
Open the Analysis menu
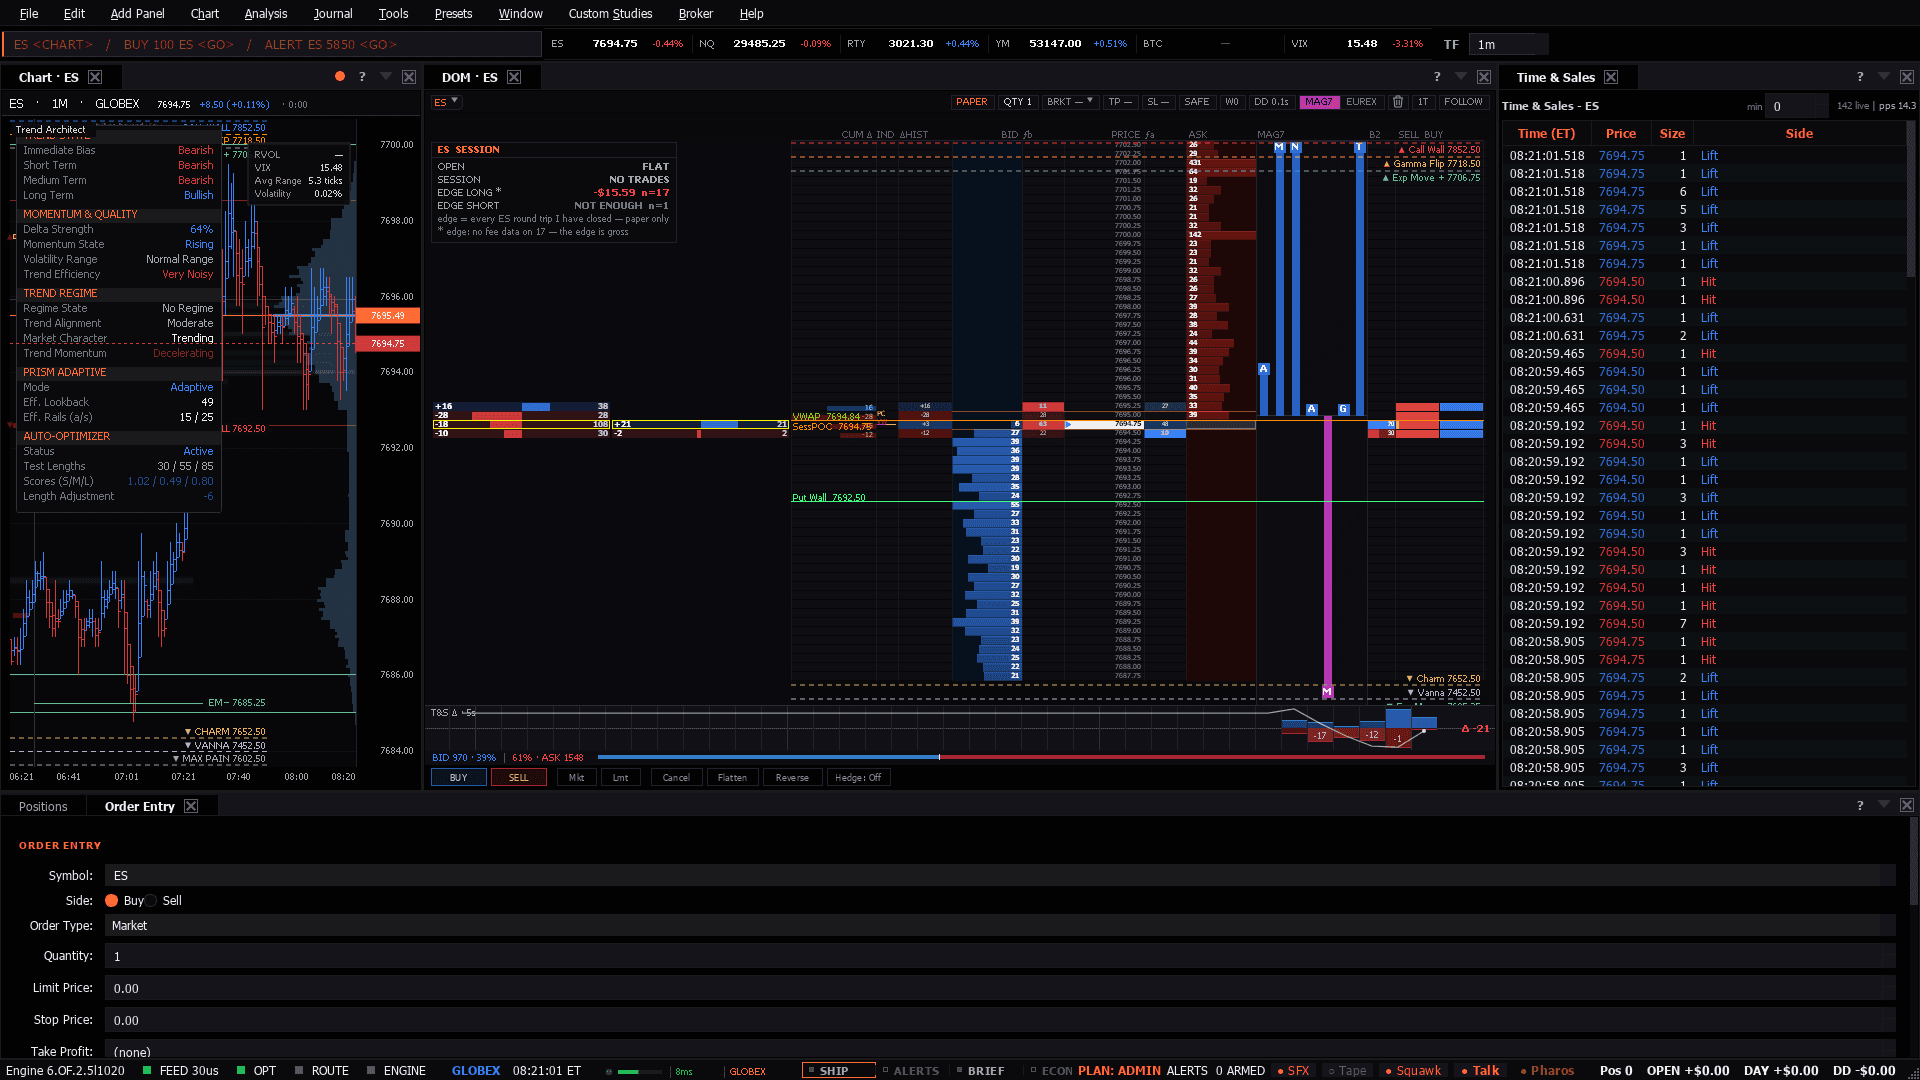(x=265, y=13)
